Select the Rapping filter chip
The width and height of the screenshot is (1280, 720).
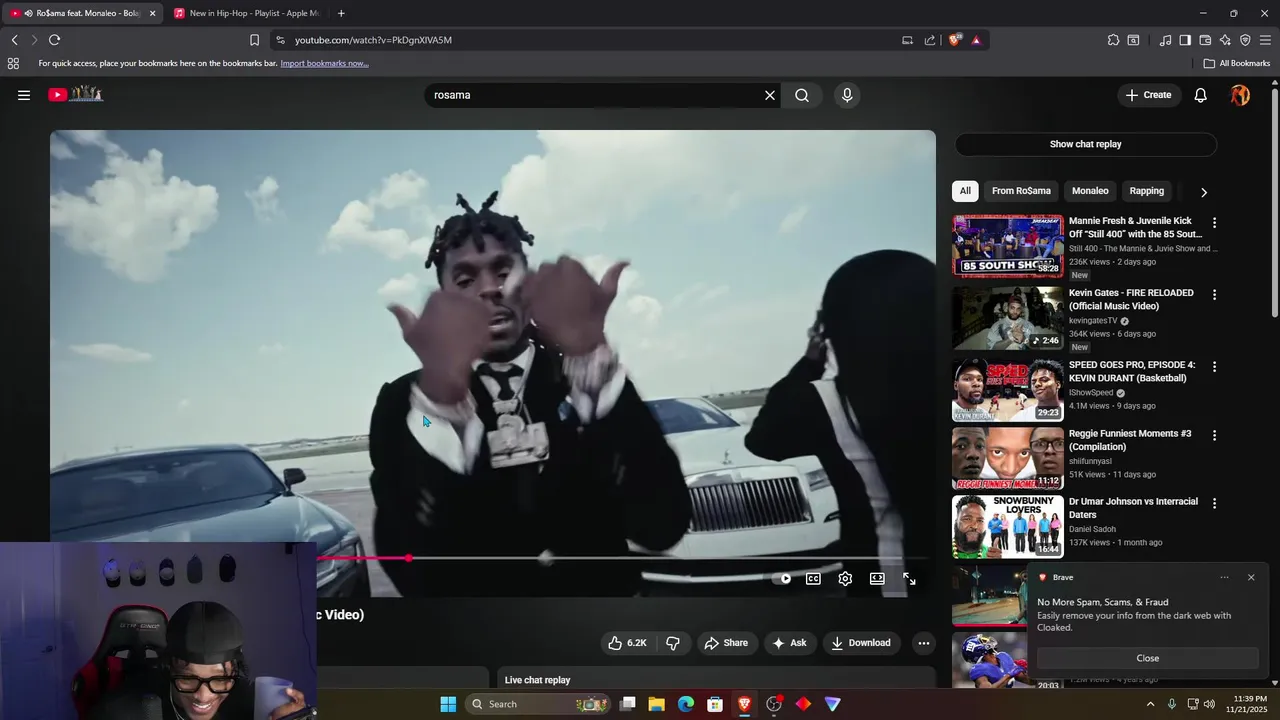pos(1146,191)
